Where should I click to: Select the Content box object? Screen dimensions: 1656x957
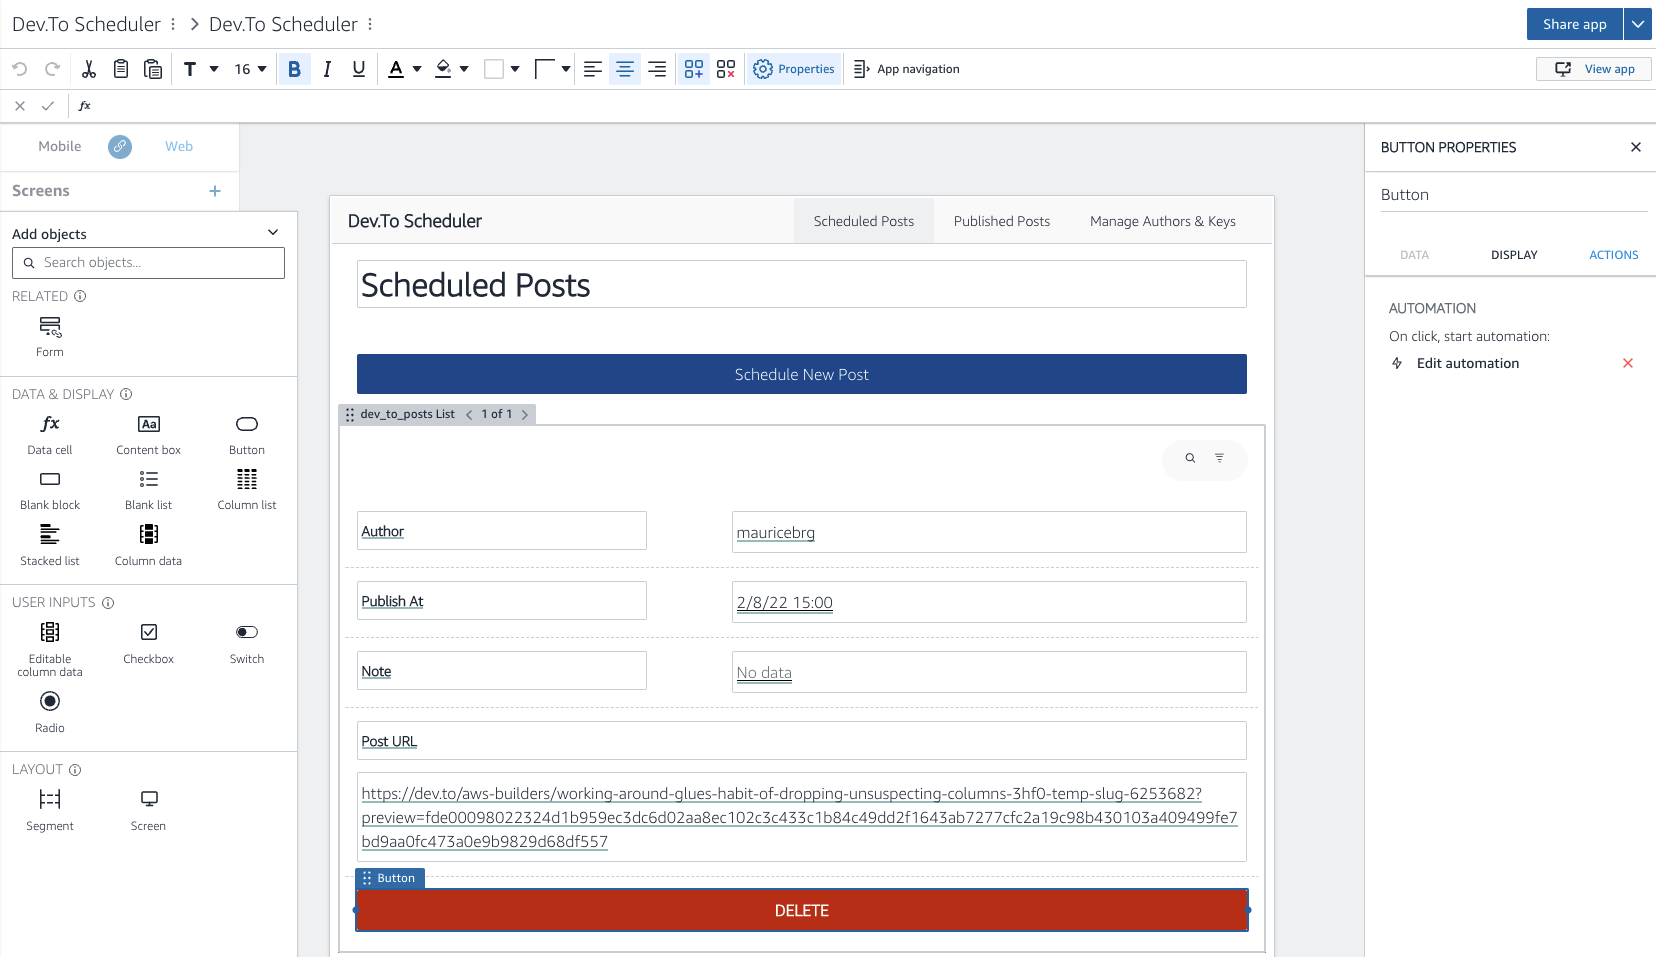[148, 435]
